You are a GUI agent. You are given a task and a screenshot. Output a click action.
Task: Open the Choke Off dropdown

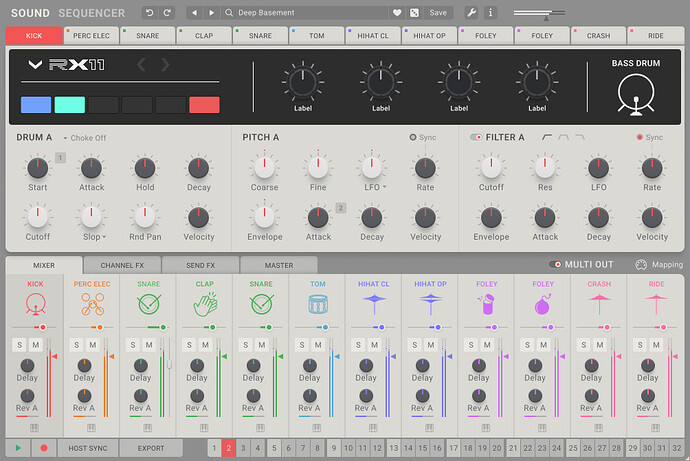pyautogui.click(x=84, y=138)
